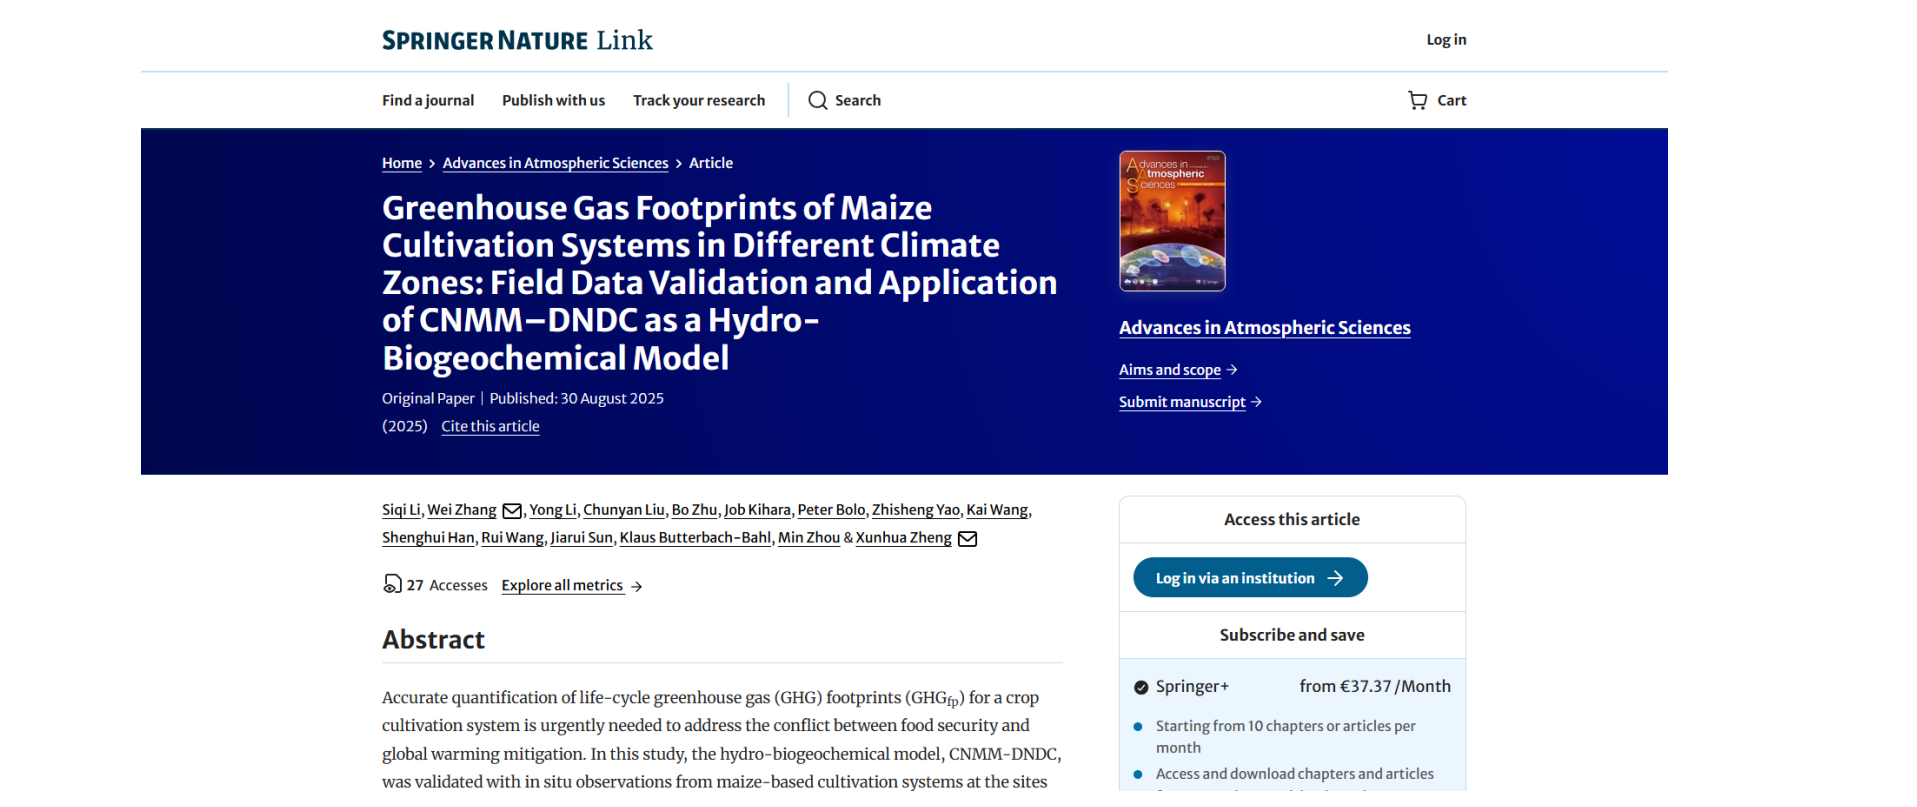Image resolution: width=1917 pixels, height=807 pixels.
Task: Click the Log in link
Action: [1446, 40]
